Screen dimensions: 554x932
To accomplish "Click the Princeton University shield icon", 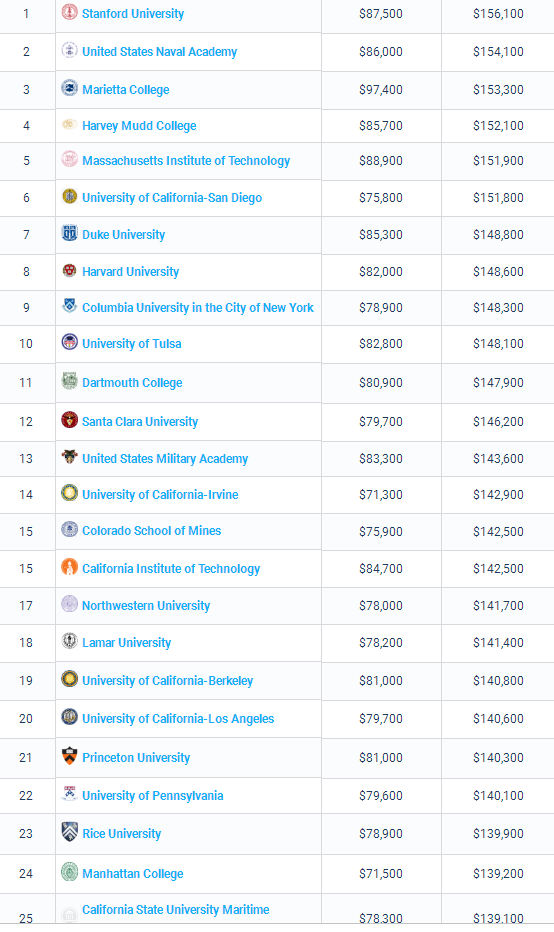I will click(70, 756).
